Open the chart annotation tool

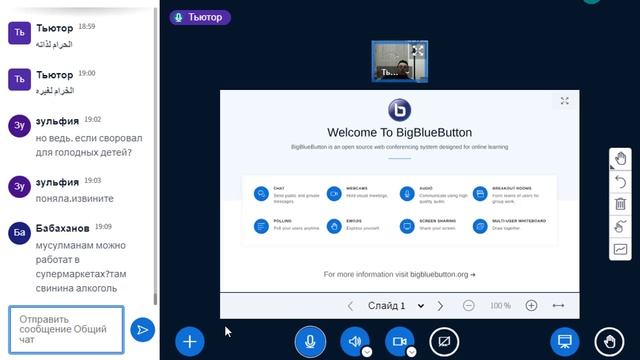pos(620,249)
